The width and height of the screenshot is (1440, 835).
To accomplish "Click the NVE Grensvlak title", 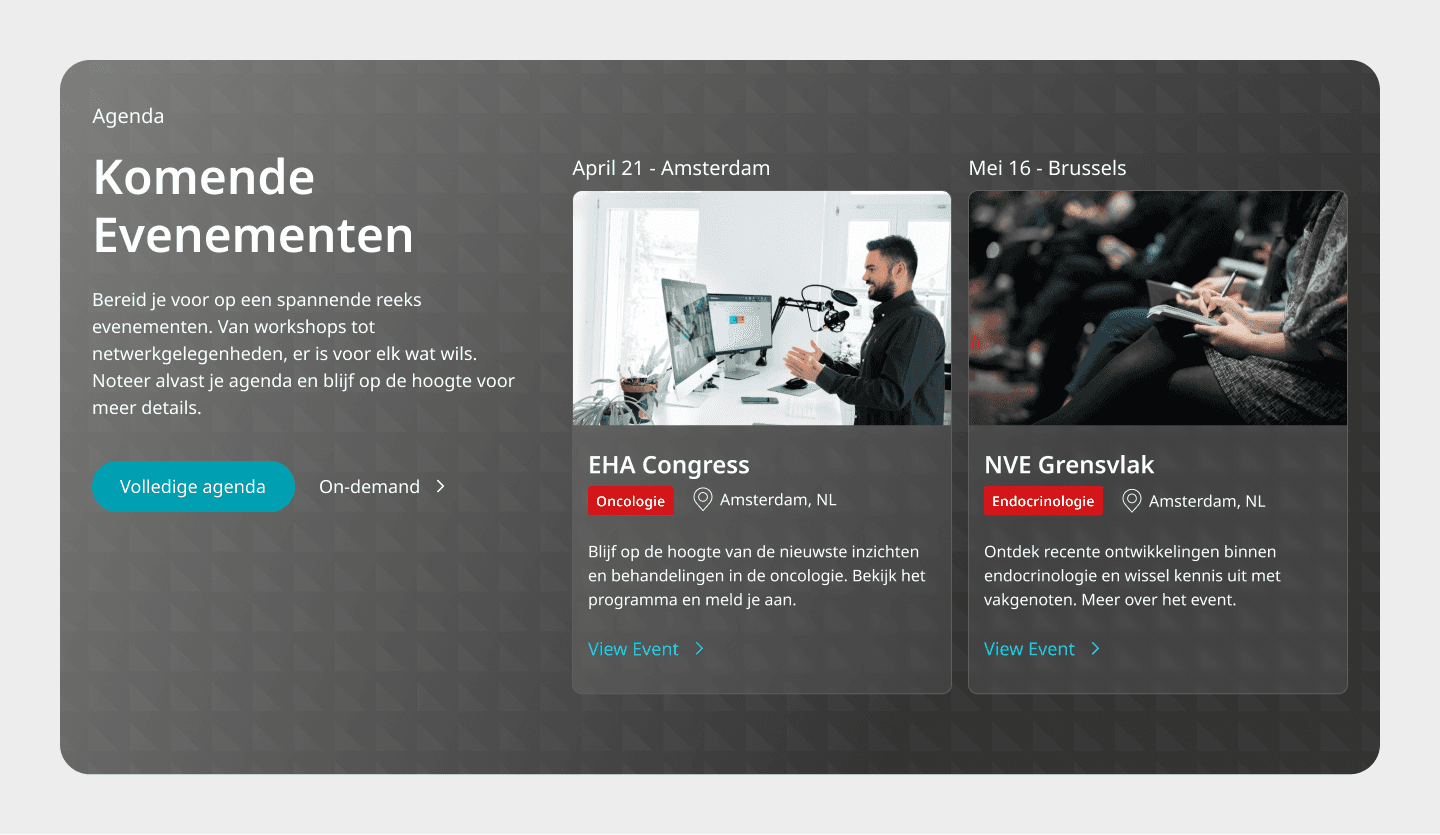I will [1069, 464].
